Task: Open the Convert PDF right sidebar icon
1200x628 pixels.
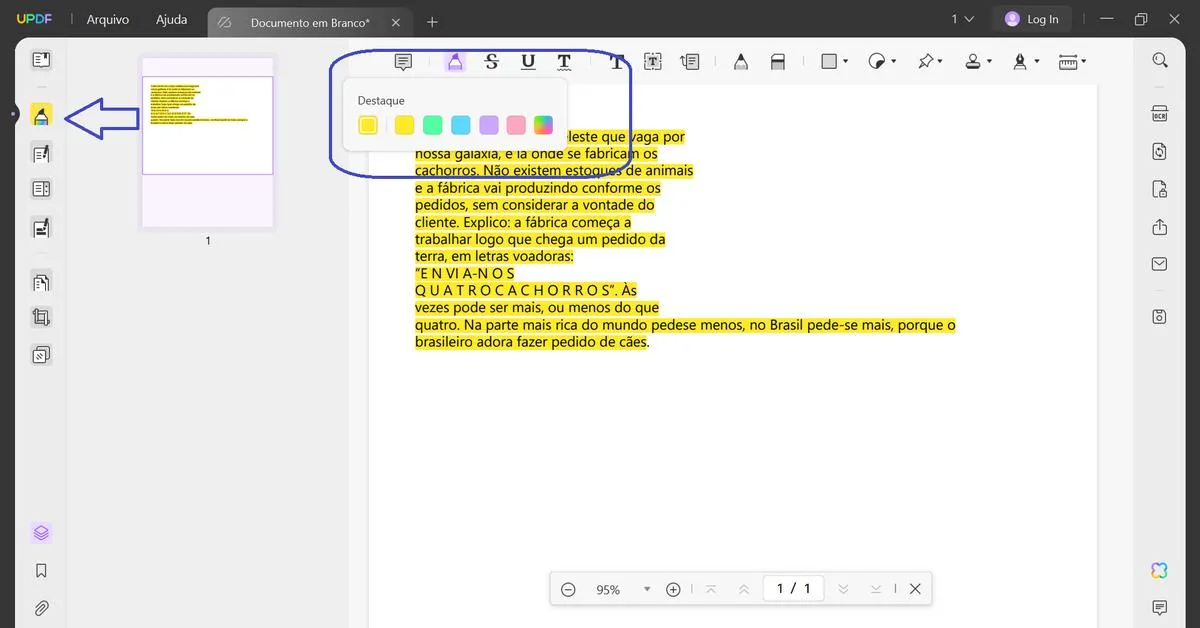Action: 1160,151
